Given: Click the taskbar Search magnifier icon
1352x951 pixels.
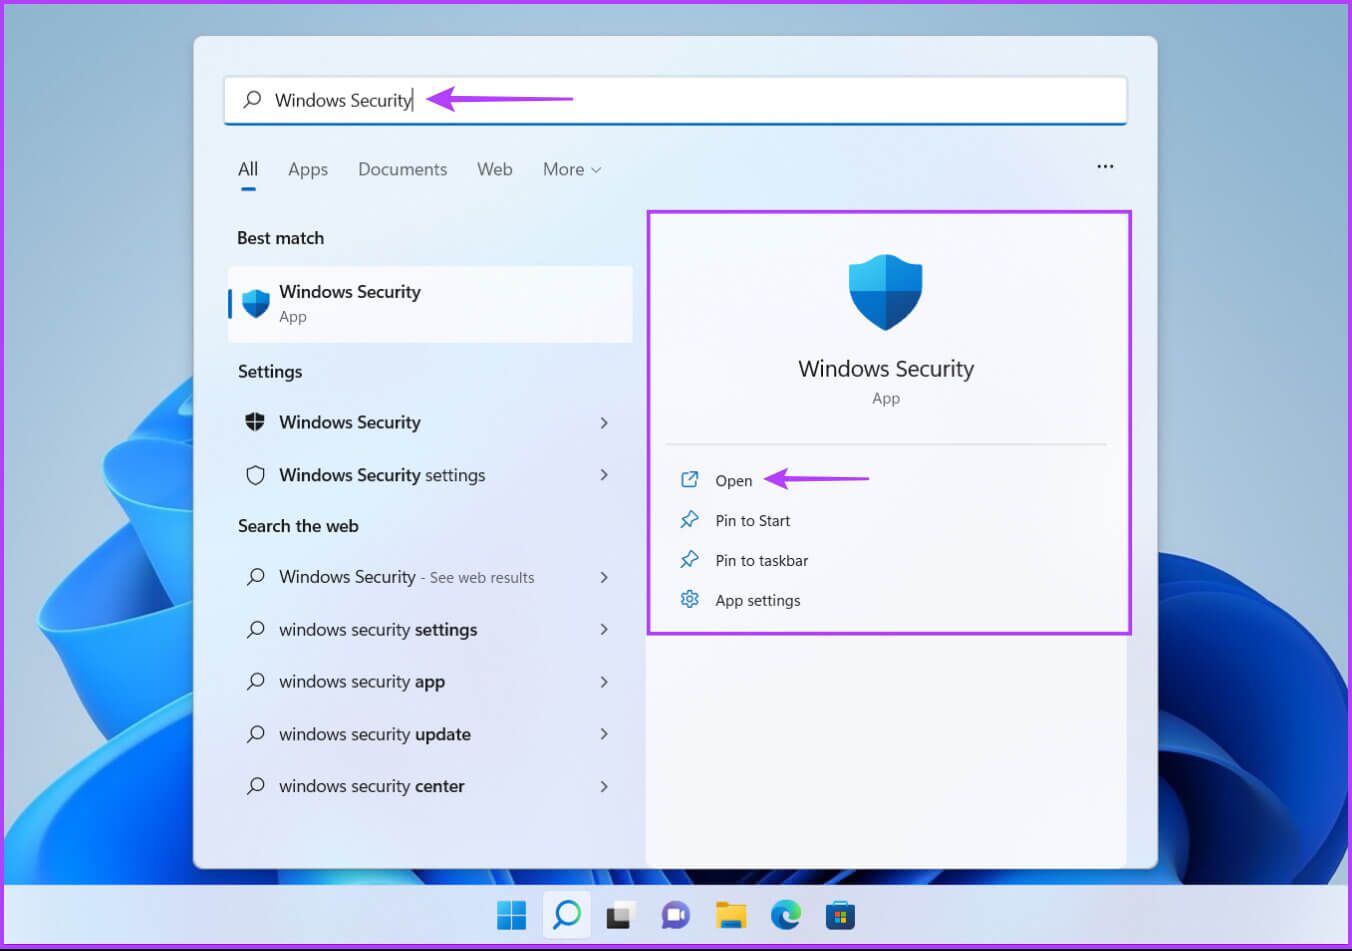Looking at the screenshot, I should [x=566, y=915].
